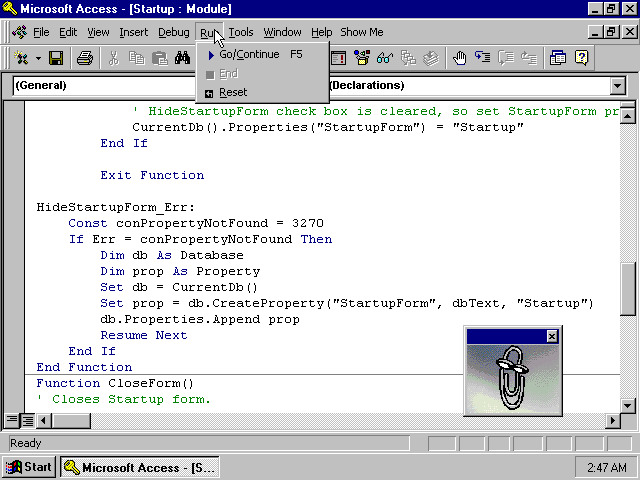
Task: Open the Debug Window toolbar icon
Action: click(338, 58)
